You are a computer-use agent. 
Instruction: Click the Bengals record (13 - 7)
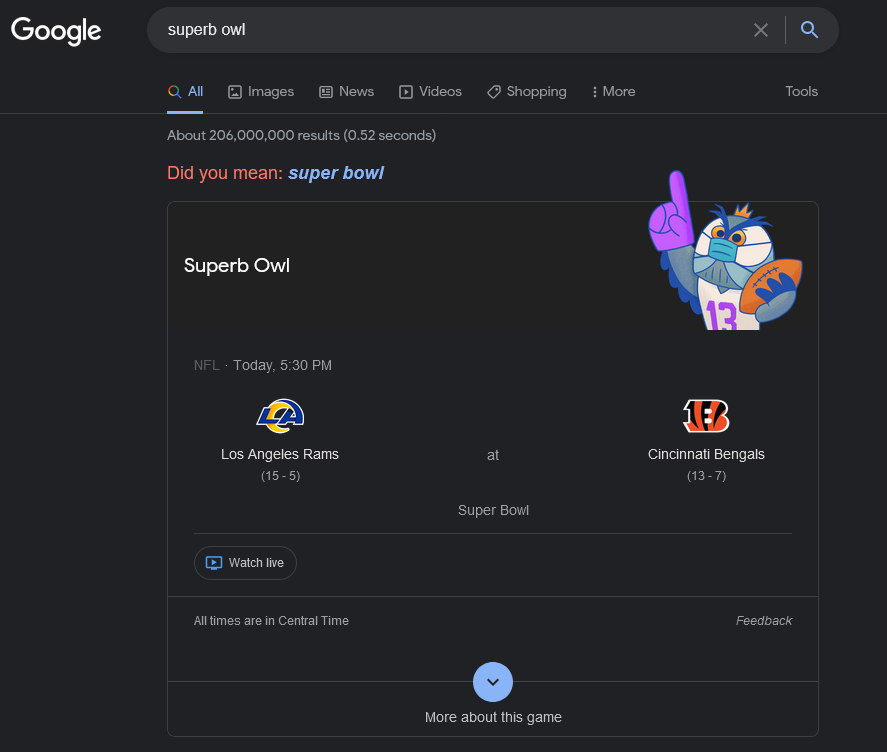click(x=706, y=476)
